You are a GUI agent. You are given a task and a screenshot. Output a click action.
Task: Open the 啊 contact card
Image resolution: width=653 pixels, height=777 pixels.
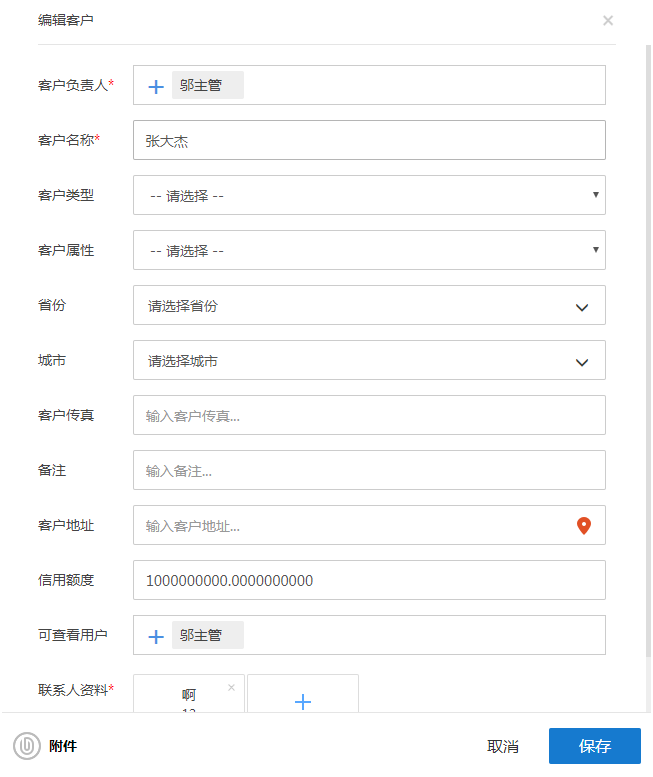189,694
